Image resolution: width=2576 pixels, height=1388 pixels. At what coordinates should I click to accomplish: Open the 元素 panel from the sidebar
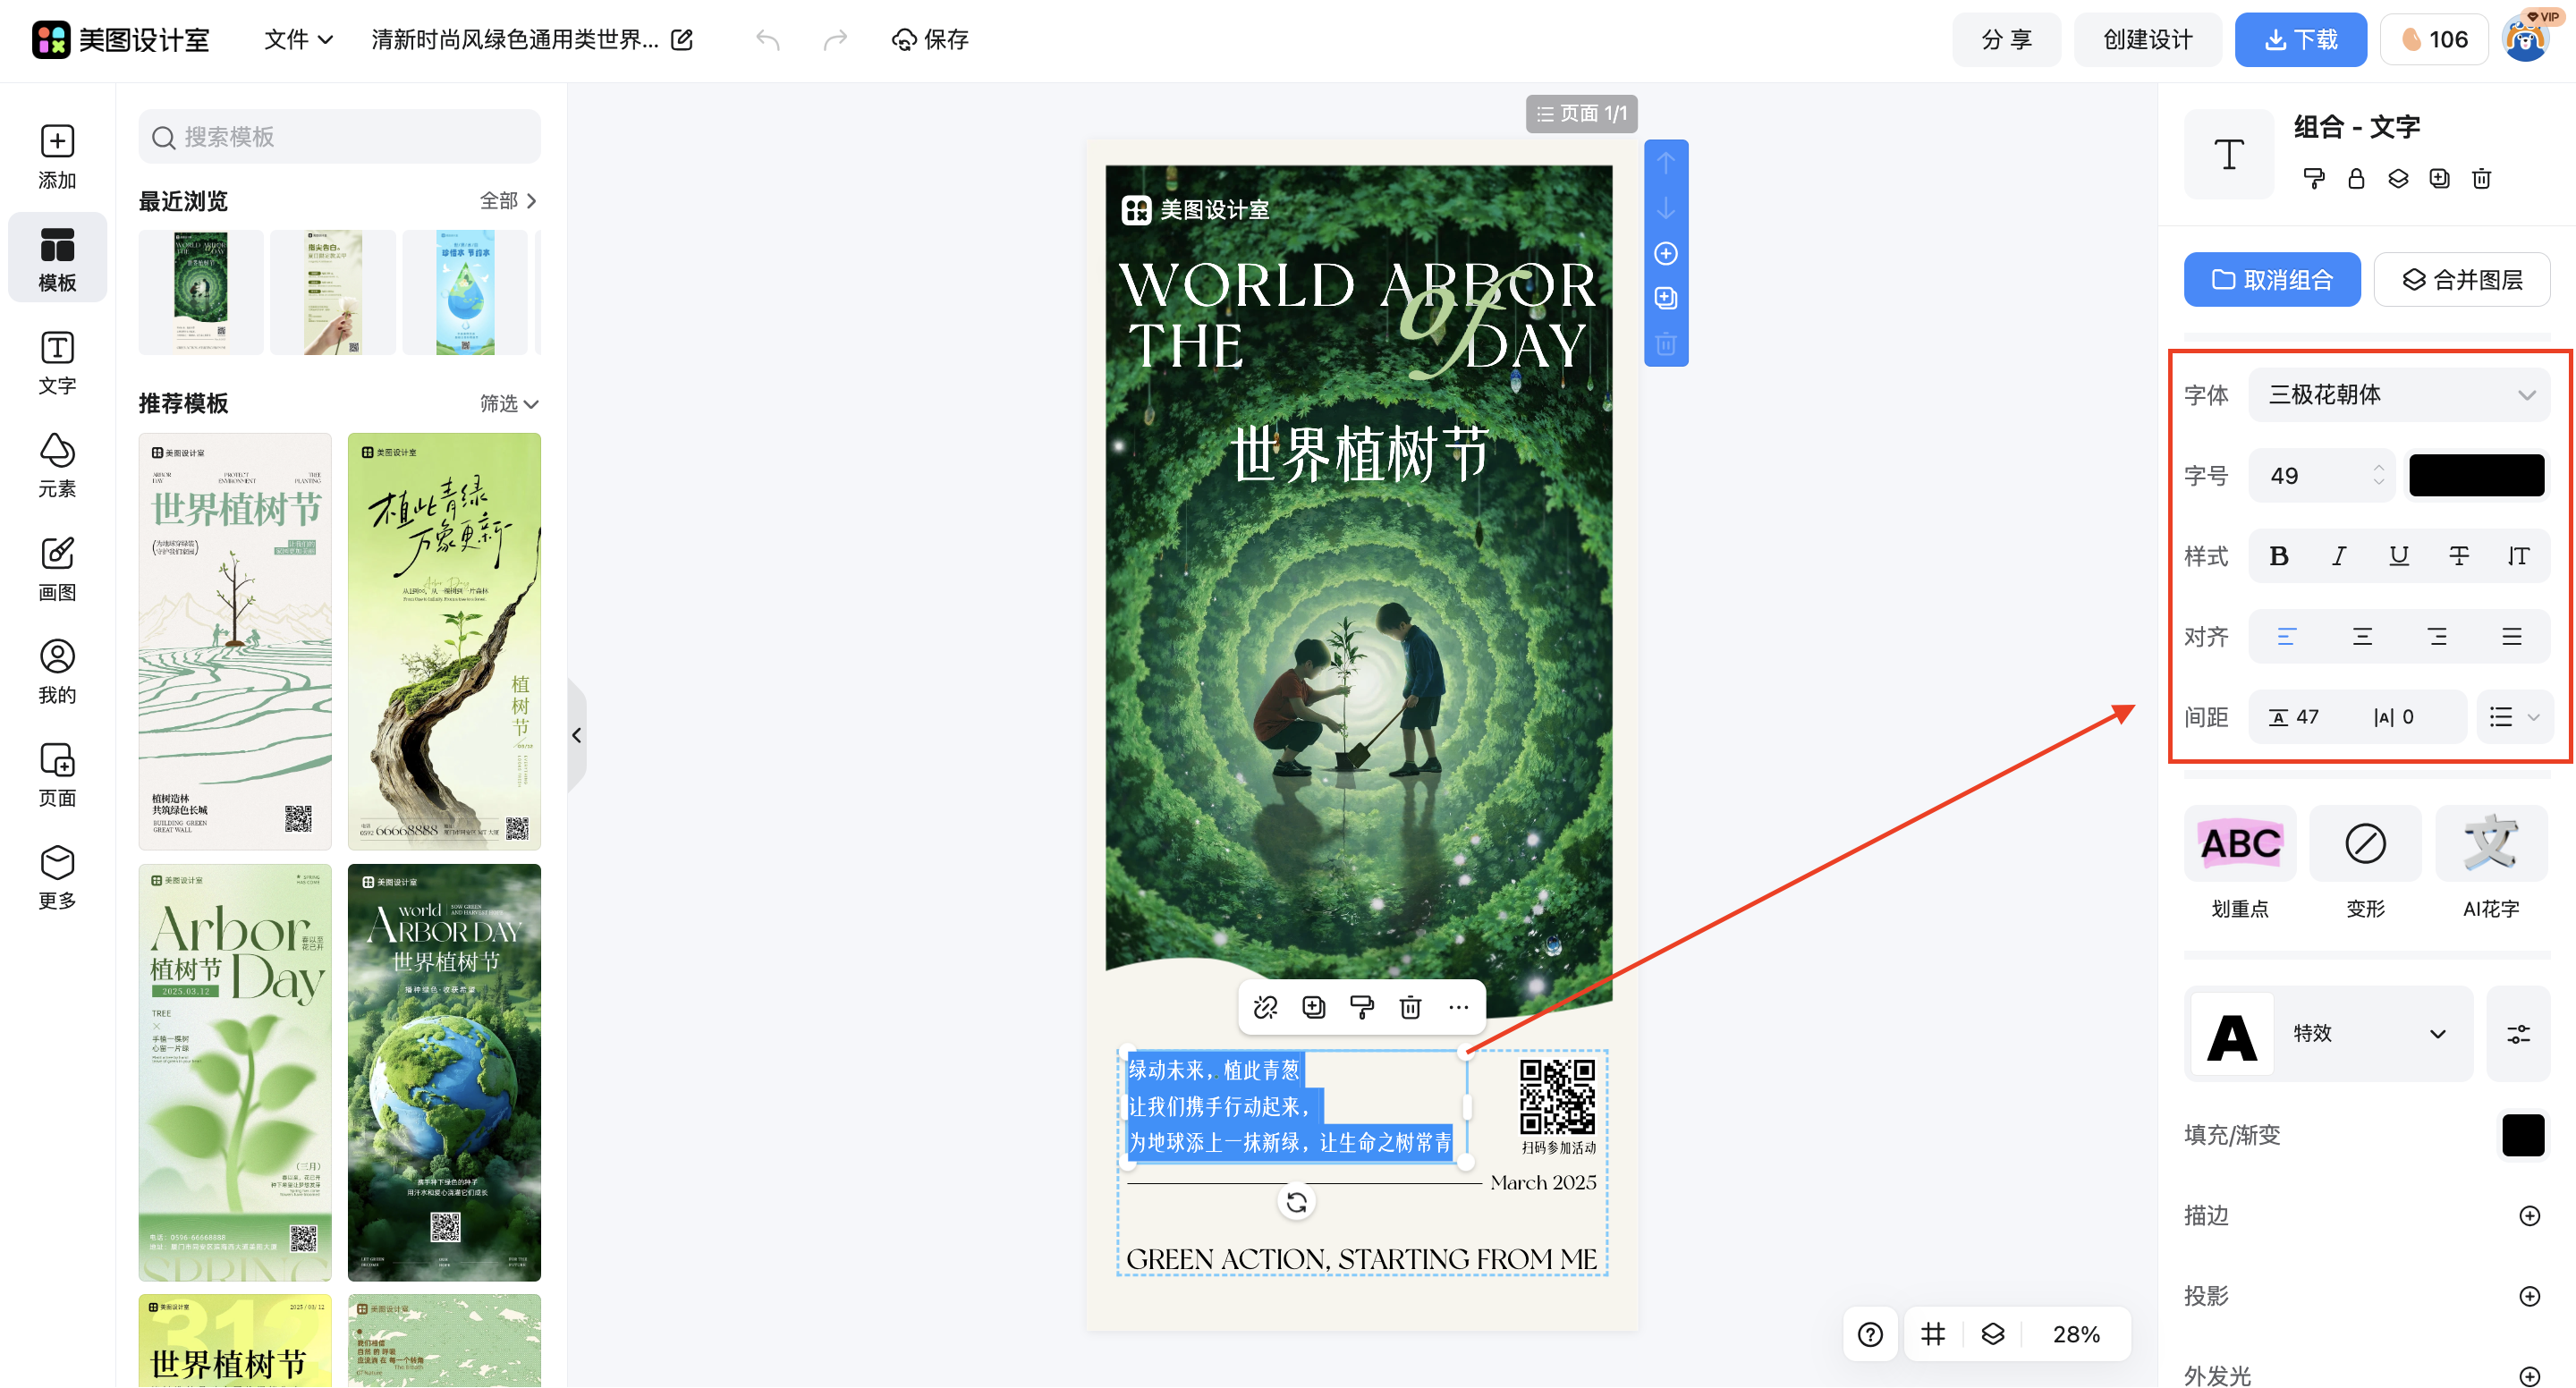point(57,465)
